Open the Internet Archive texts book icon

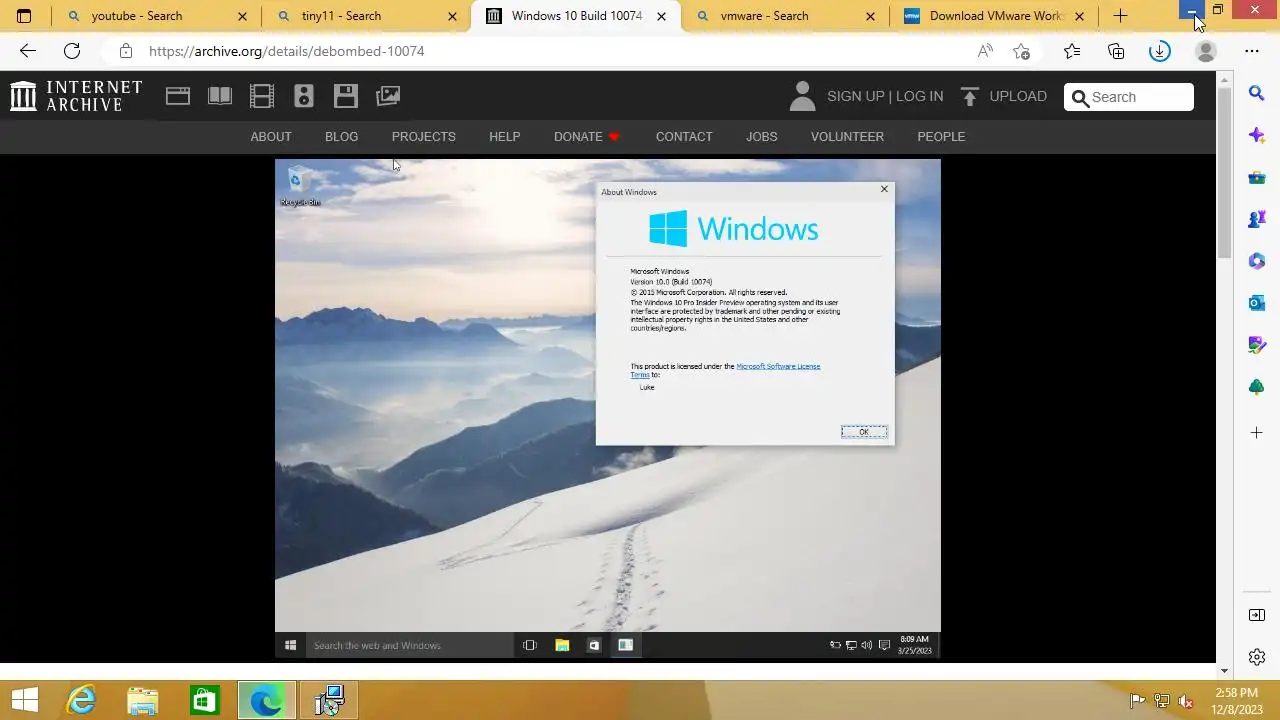point(220,96)
